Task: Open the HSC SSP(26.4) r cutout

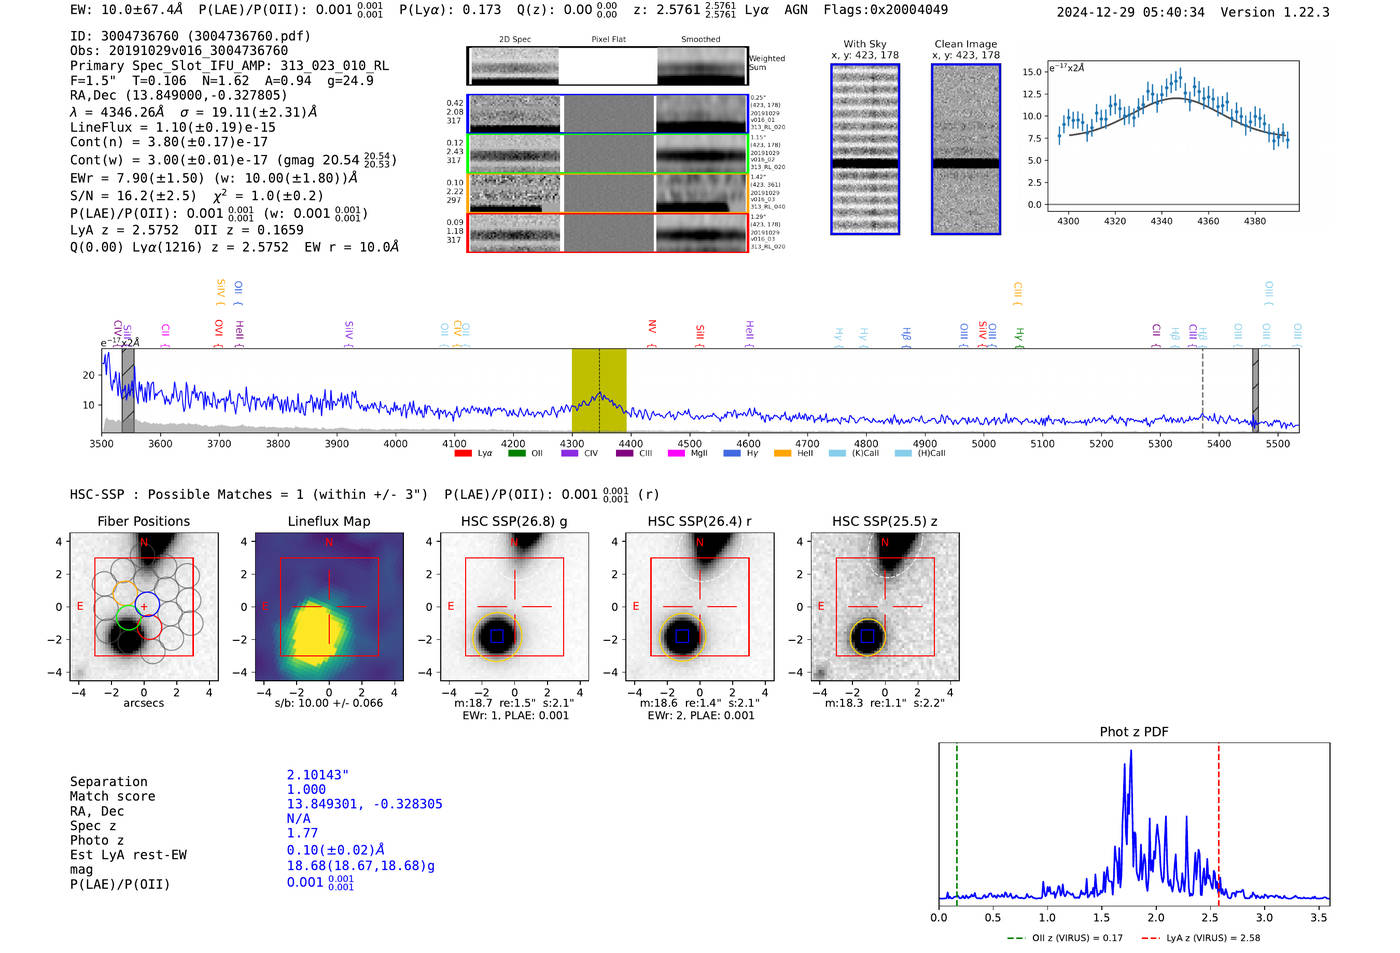Action: pyautogui.click(x=700, y=606)
